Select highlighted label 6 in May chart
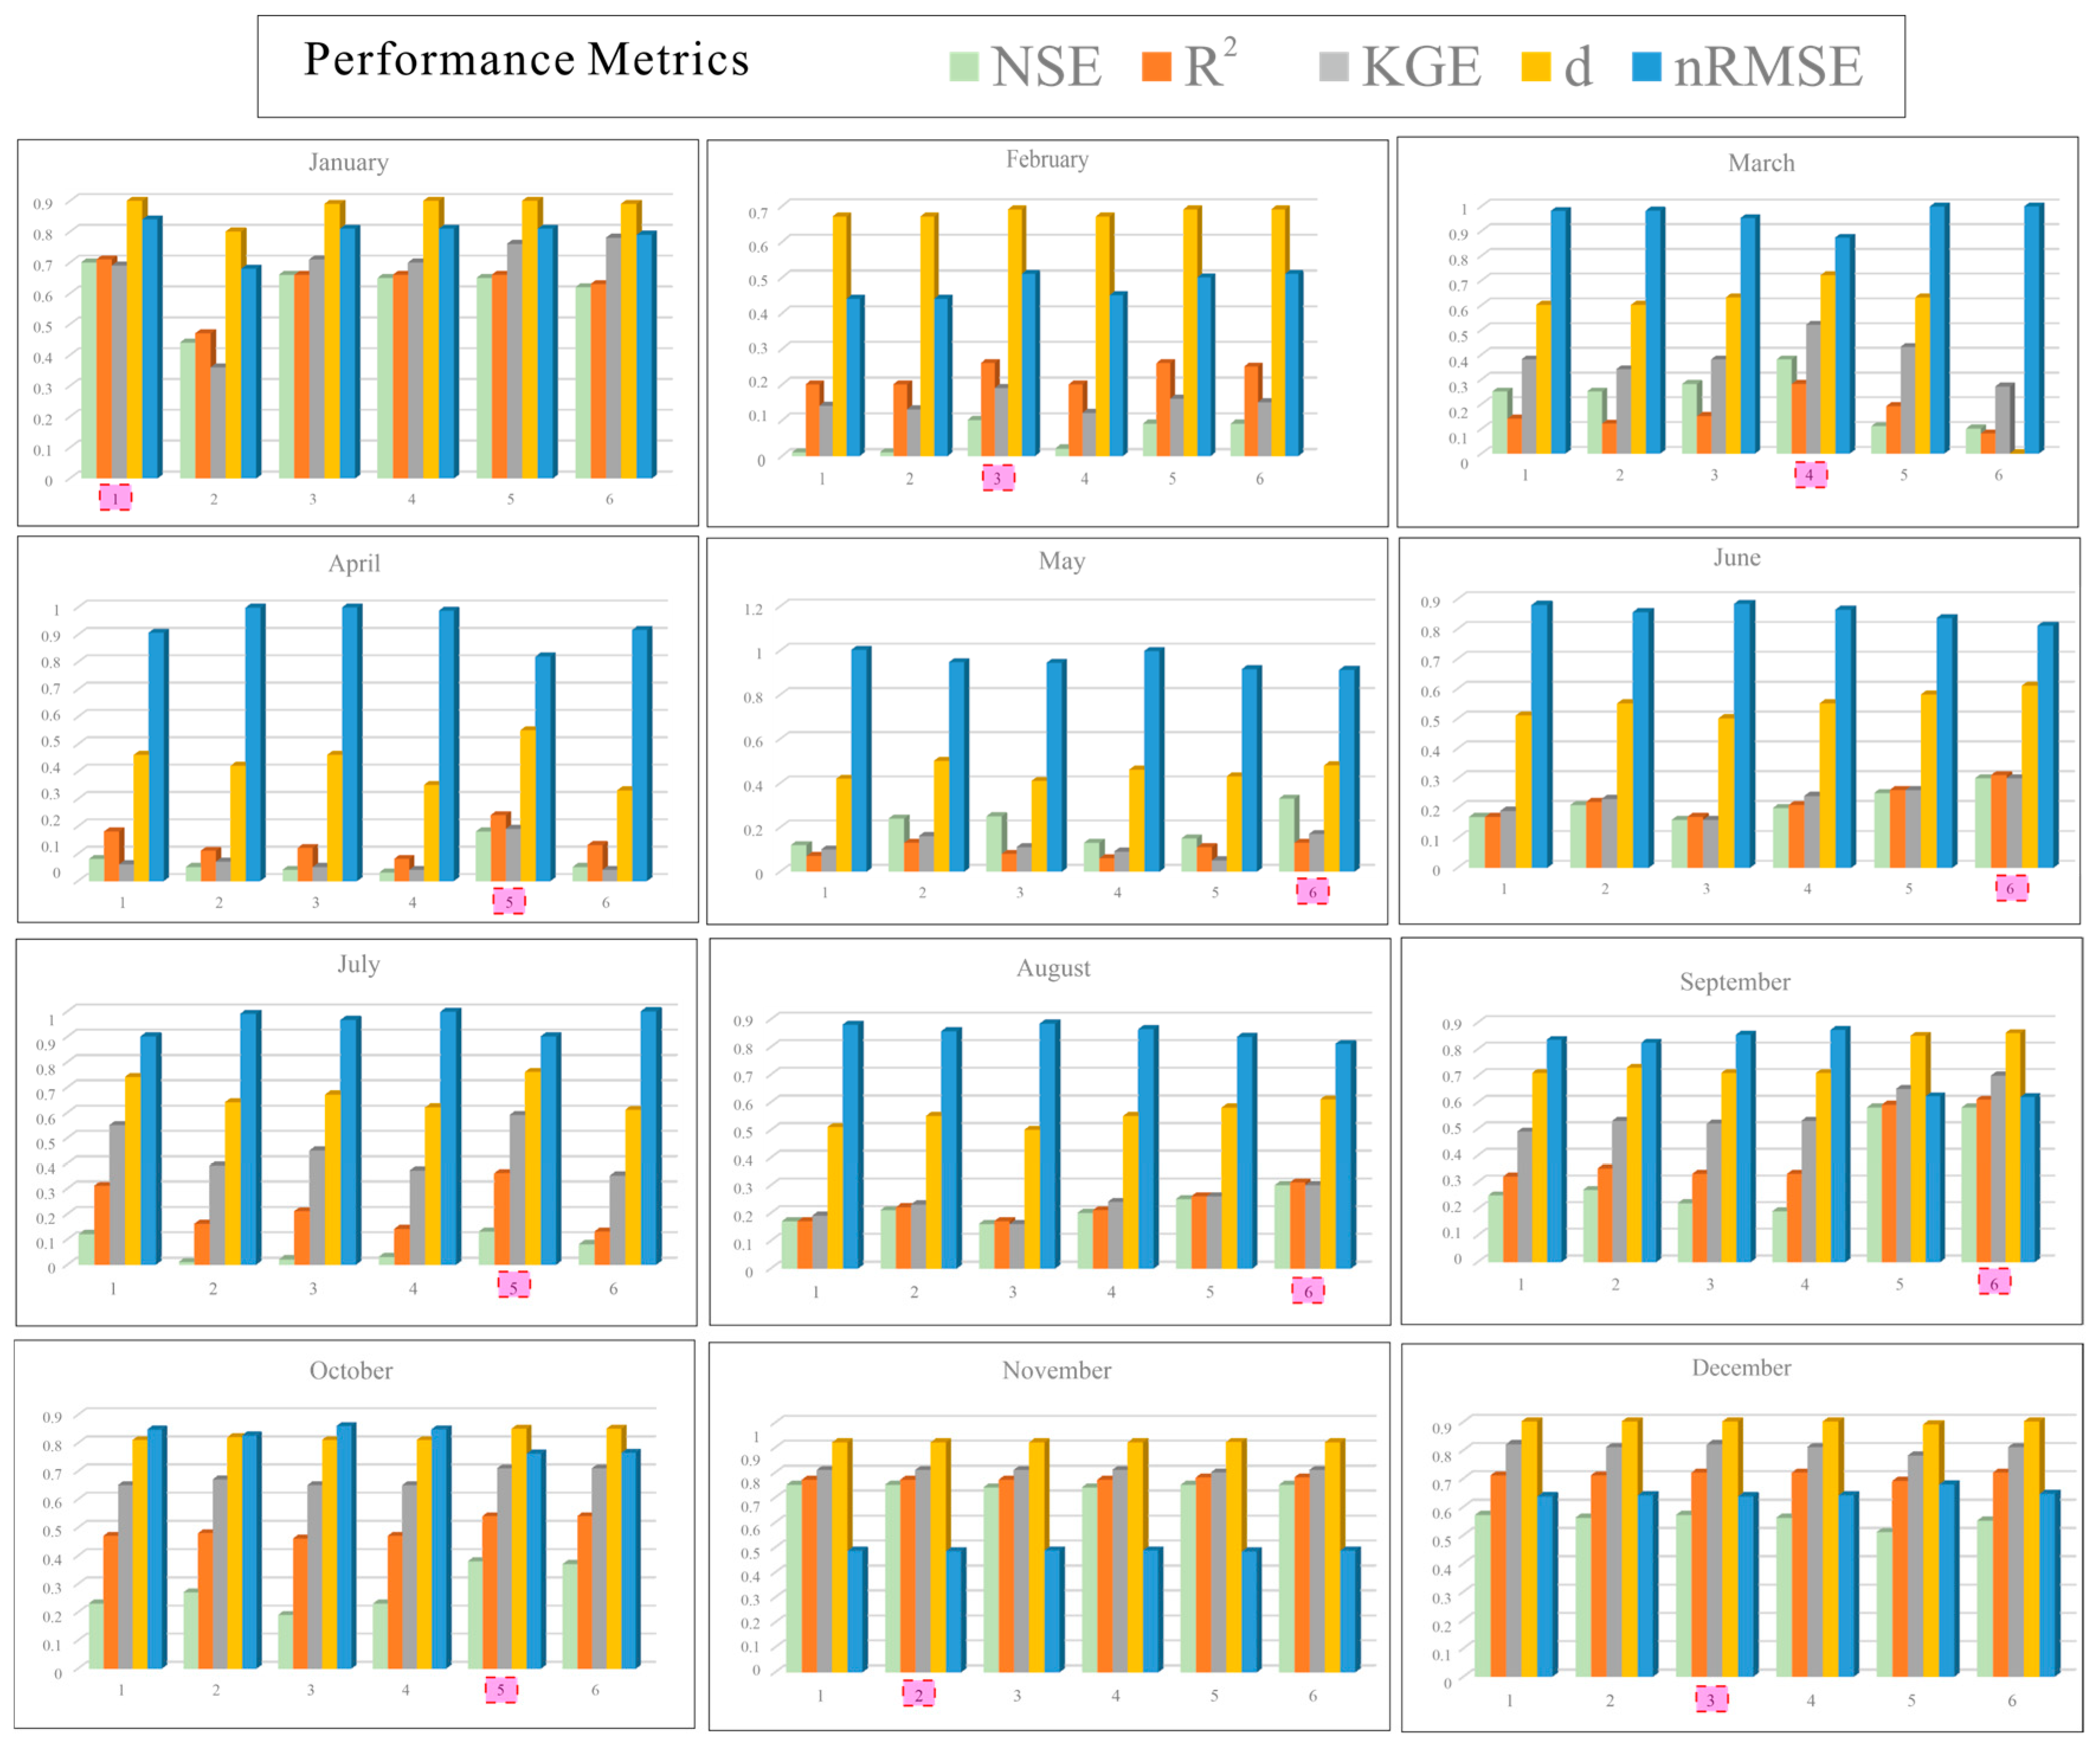 click(1312, 891)
